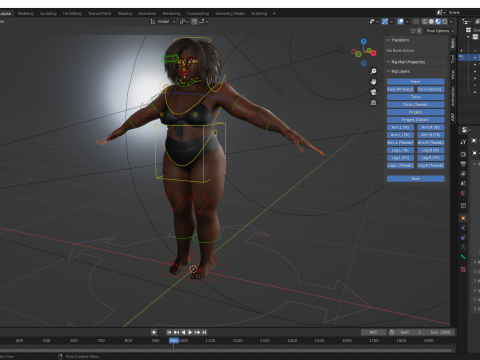
Task: Toggle camera view icon in viewport
Action: pyautogui.click(x=373, y=92)
